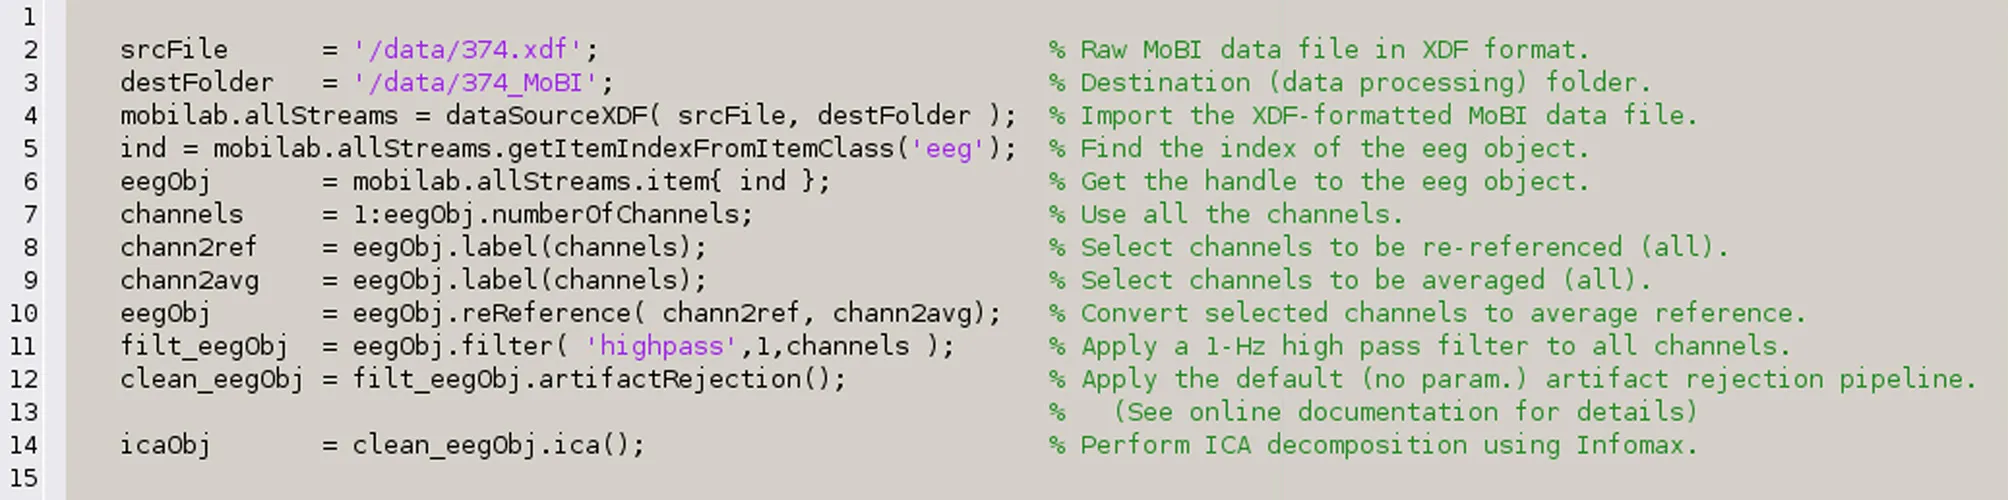Click the 'eeg' string literal
The image size is (2008, 500).
(948, 149)
